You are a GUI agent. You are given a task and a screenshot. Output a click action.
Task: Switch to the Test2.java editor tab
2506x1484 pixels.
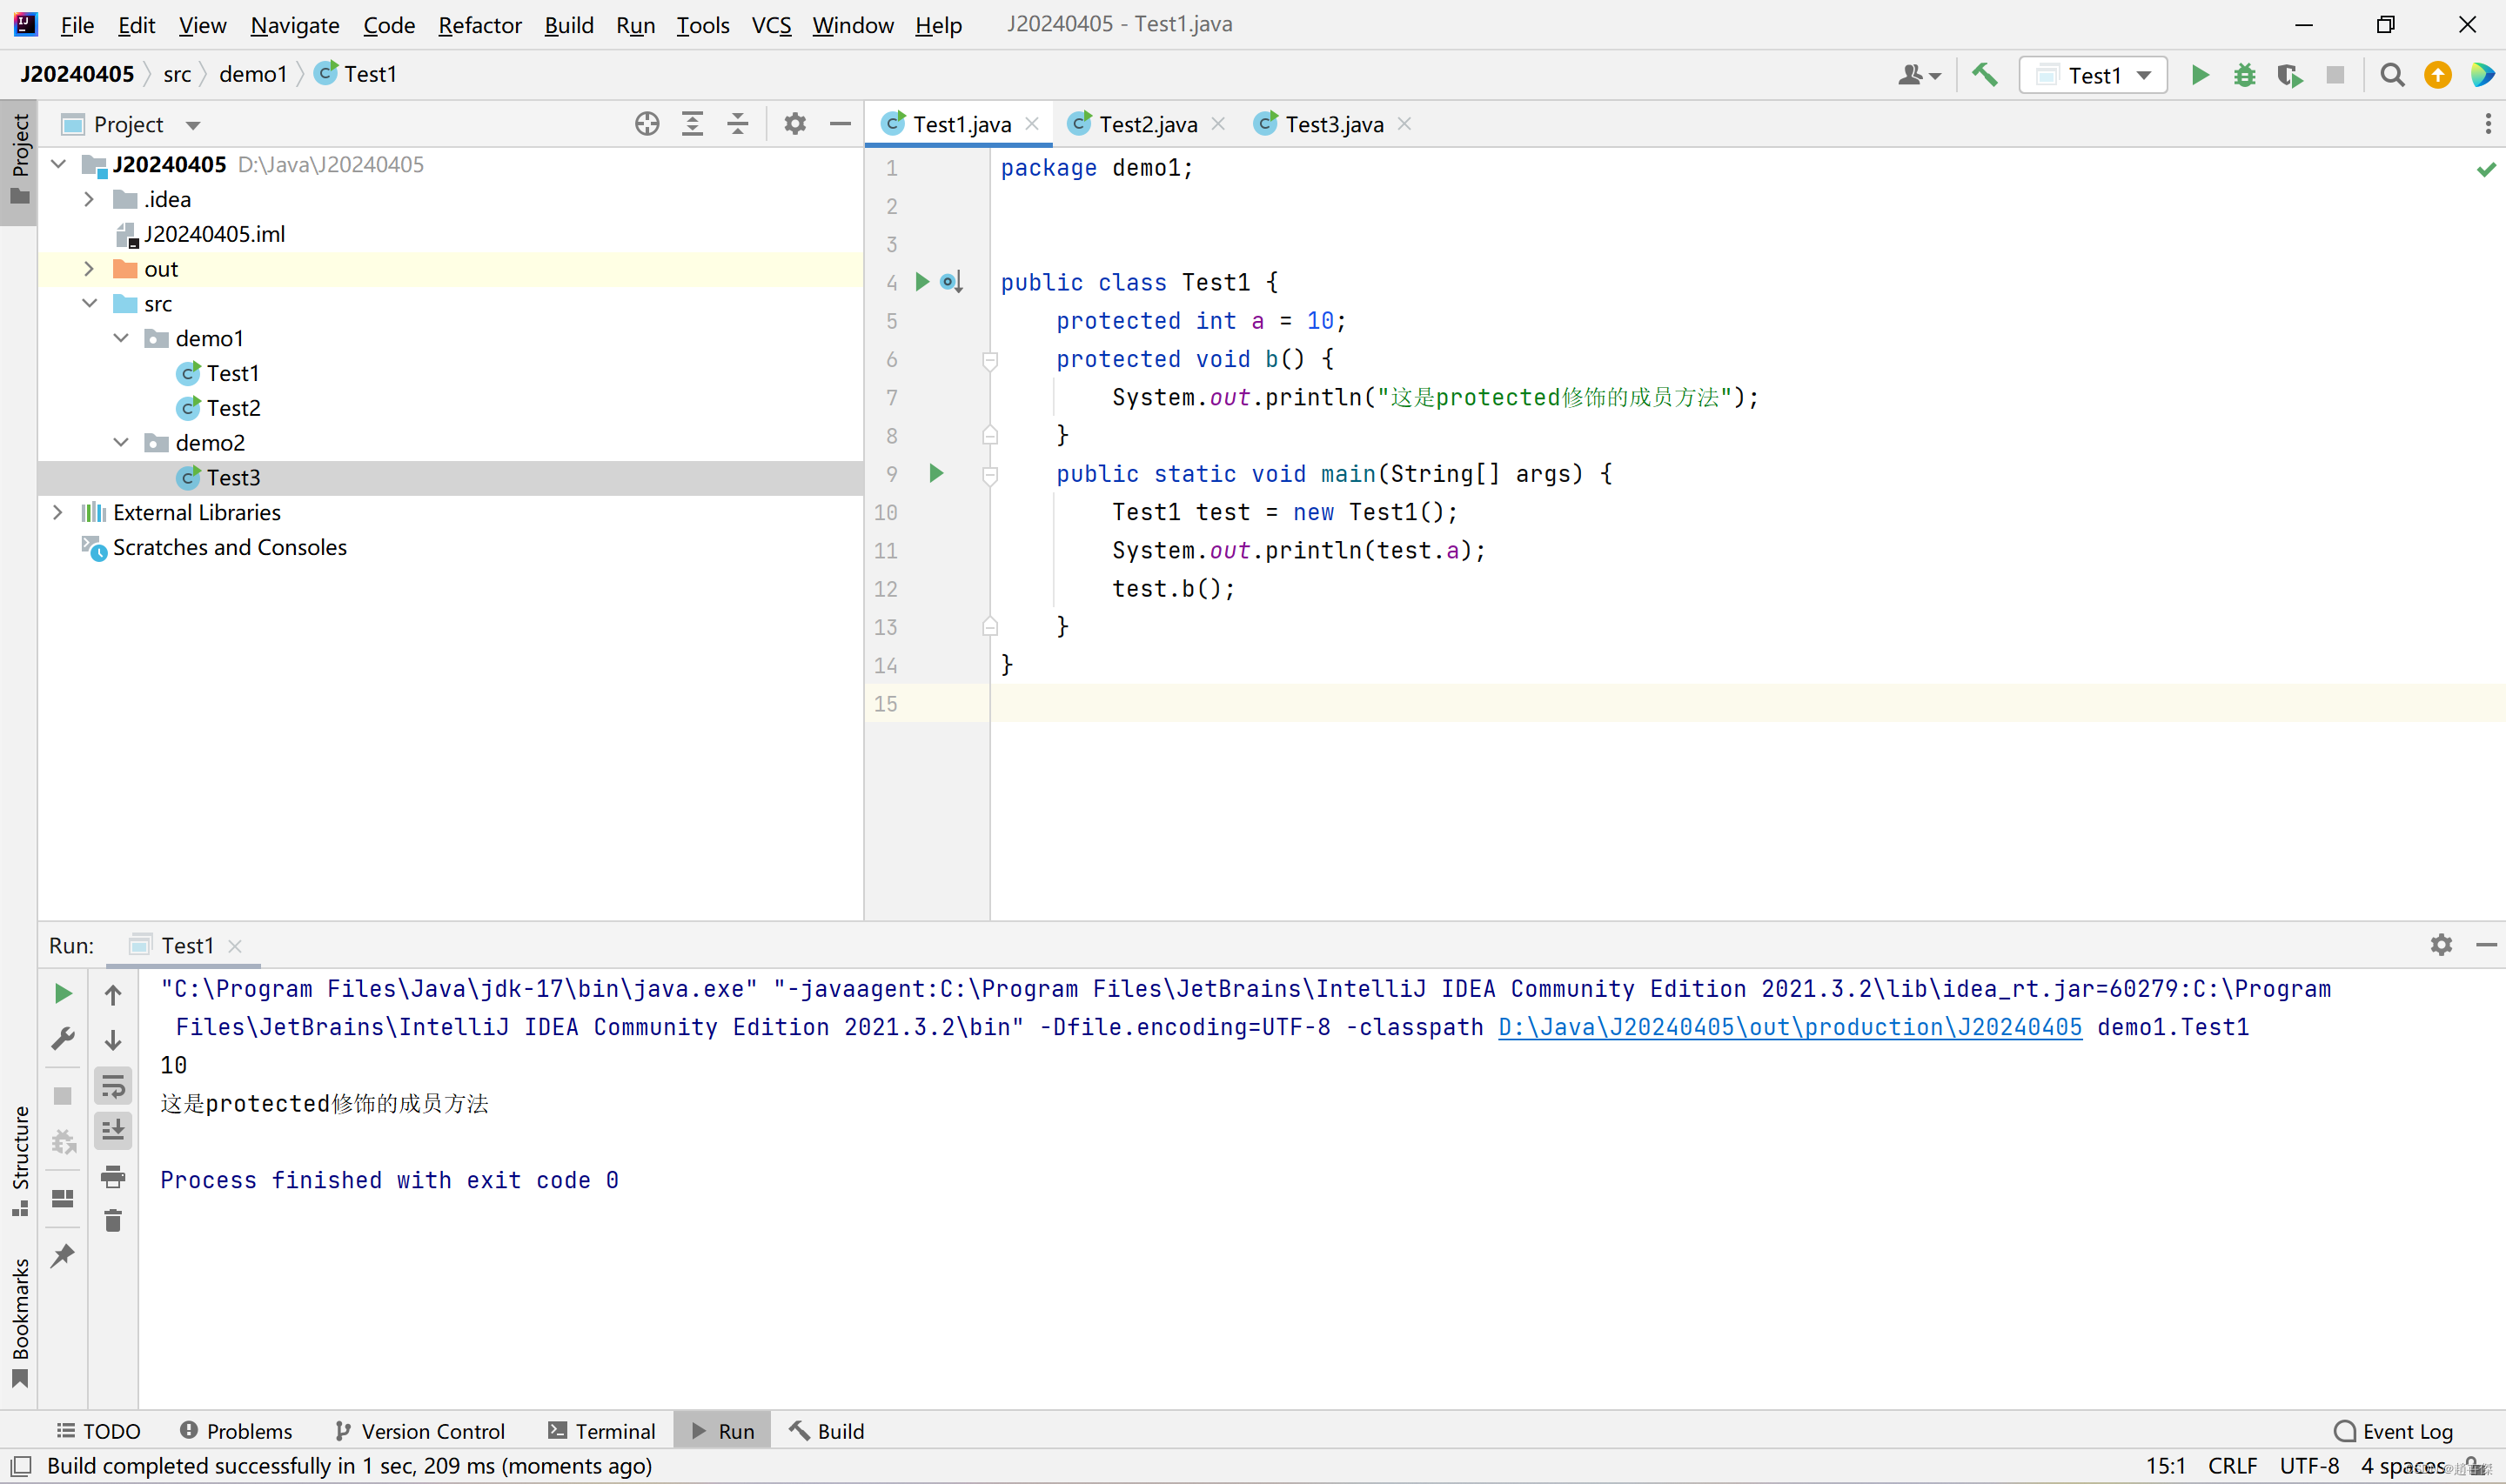[x=1147, y=124]
